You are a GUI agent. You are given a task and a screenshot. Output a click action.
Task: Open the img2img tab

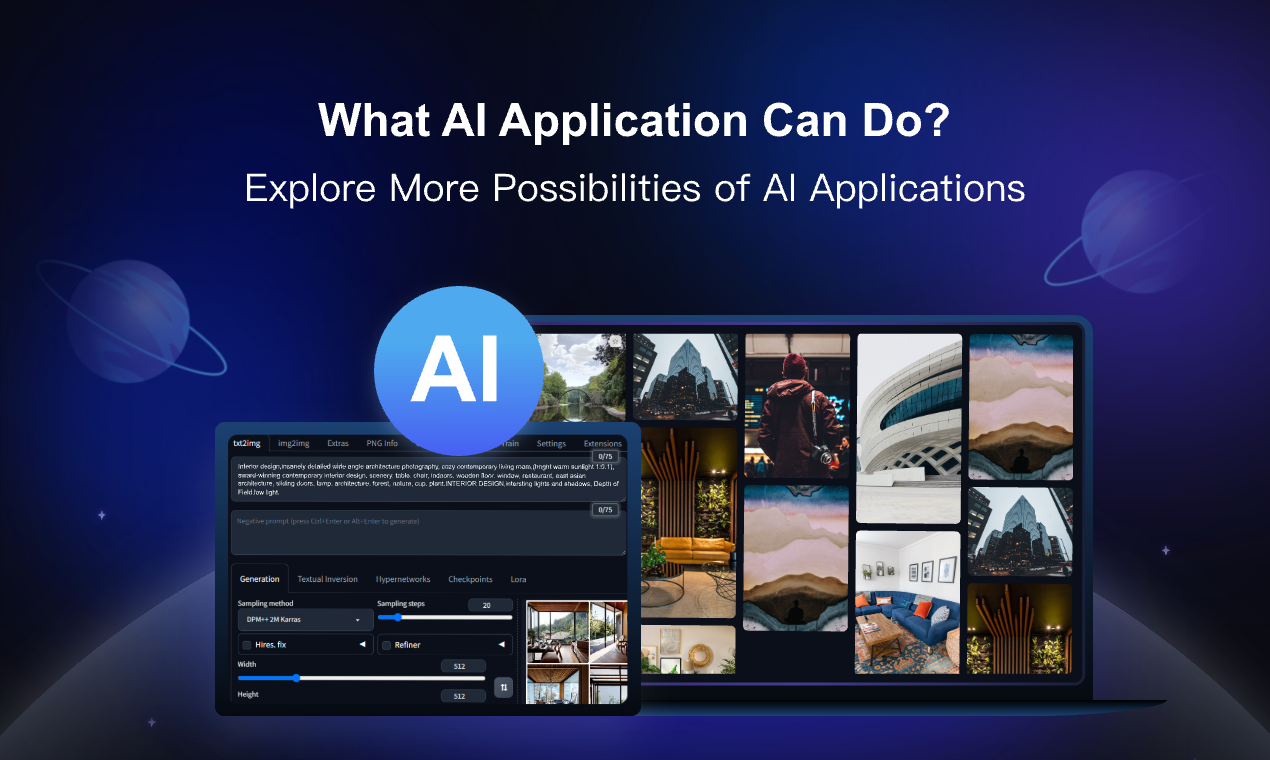click(293, 443)
